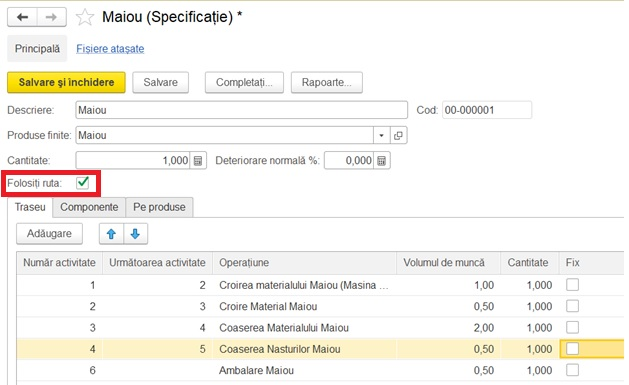Check Fix for Ambalare Maiou row

click(572, 370)
